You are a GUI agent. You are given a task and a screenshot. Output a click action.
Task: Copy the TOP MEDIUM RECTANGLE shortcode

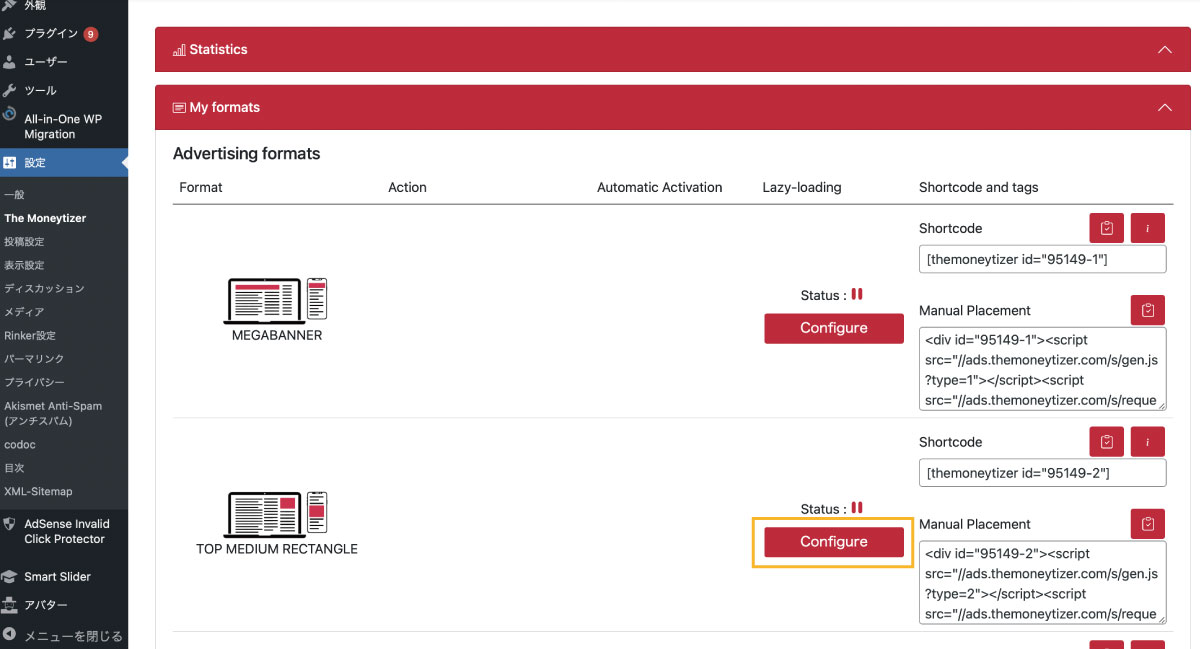(x=1107, y=442)
